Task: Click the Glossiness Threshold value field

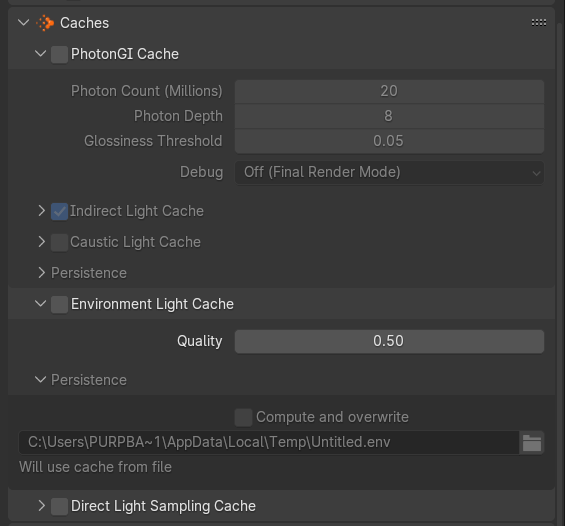Action: 389,141
